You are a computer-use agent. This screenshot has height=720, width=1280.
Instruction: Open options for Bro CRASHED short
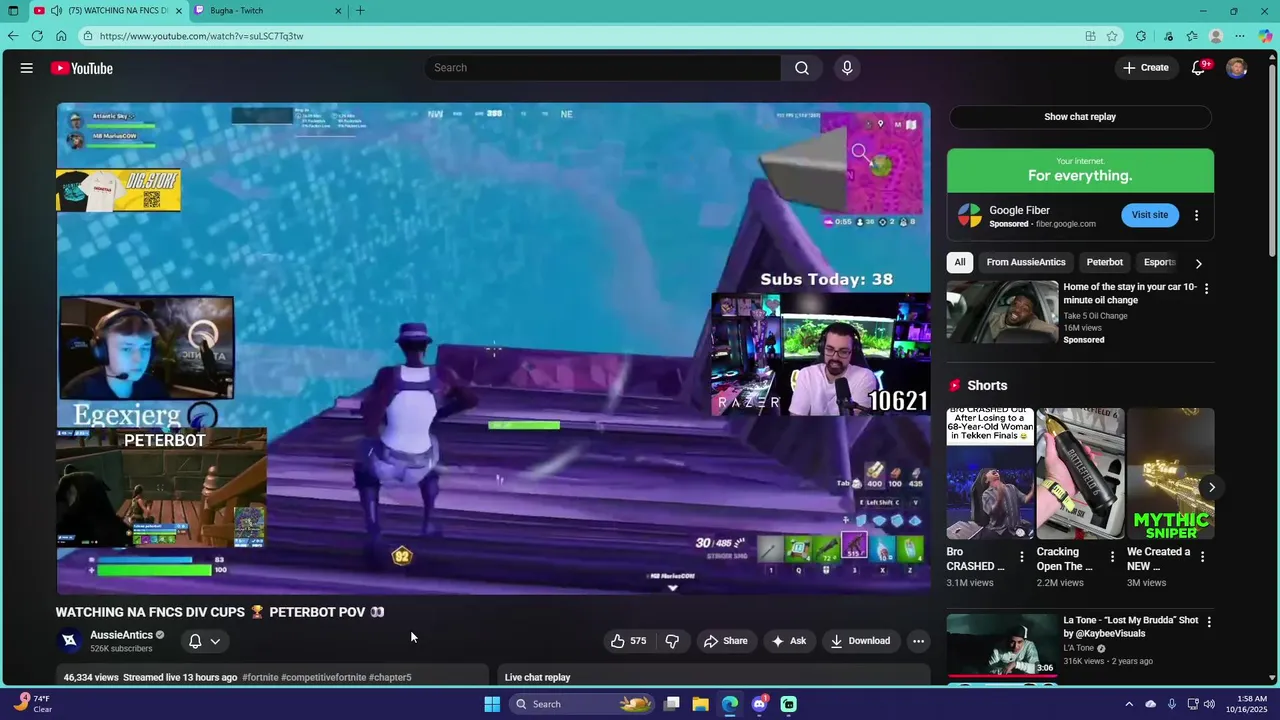tap(1022, 557)
